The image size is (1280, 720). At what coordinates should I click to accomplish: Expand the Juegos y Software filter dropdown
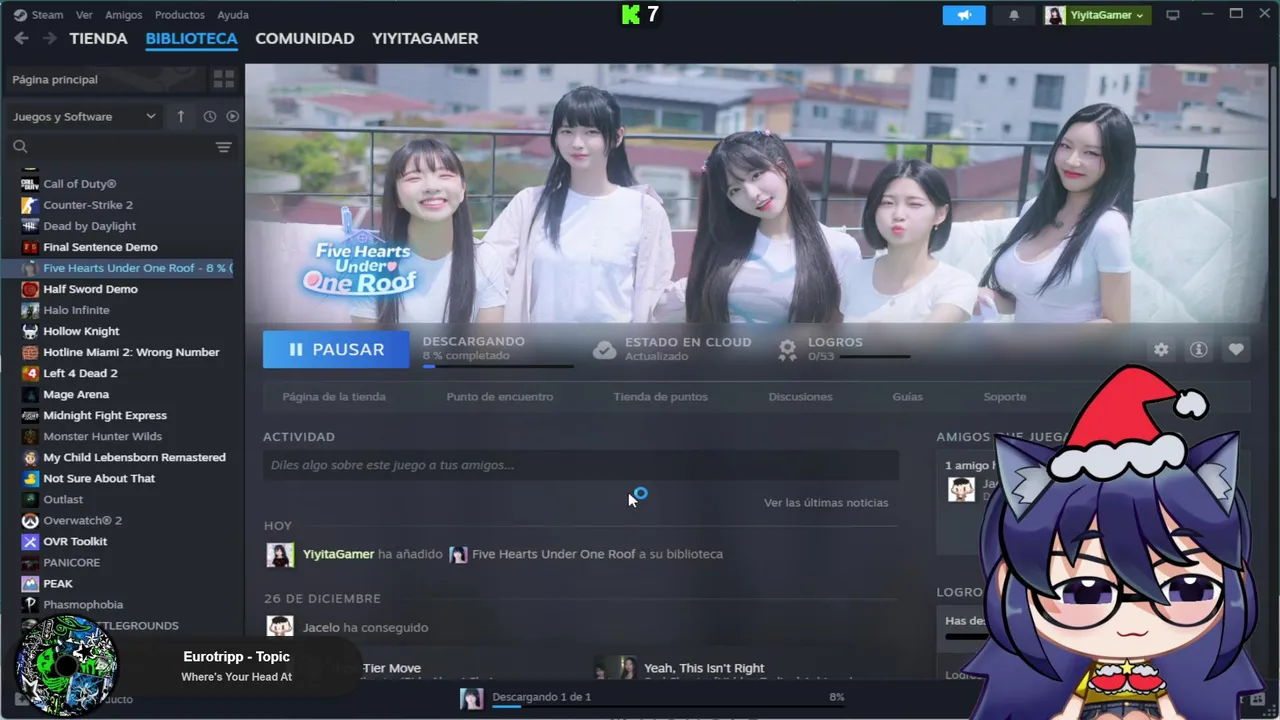pos(84,116)
